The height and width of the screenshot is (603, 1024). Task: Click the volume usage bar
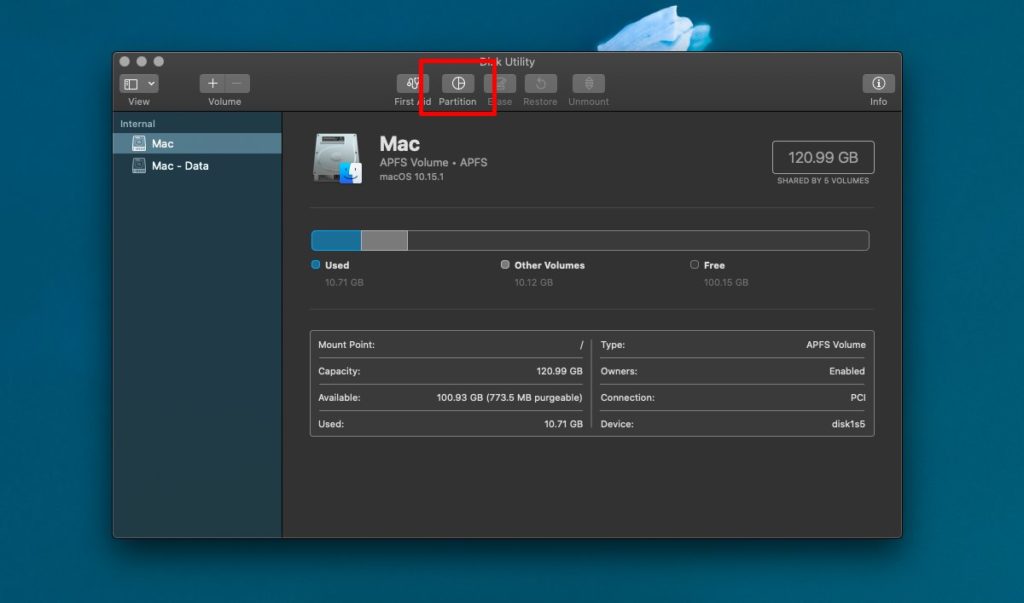590,240
